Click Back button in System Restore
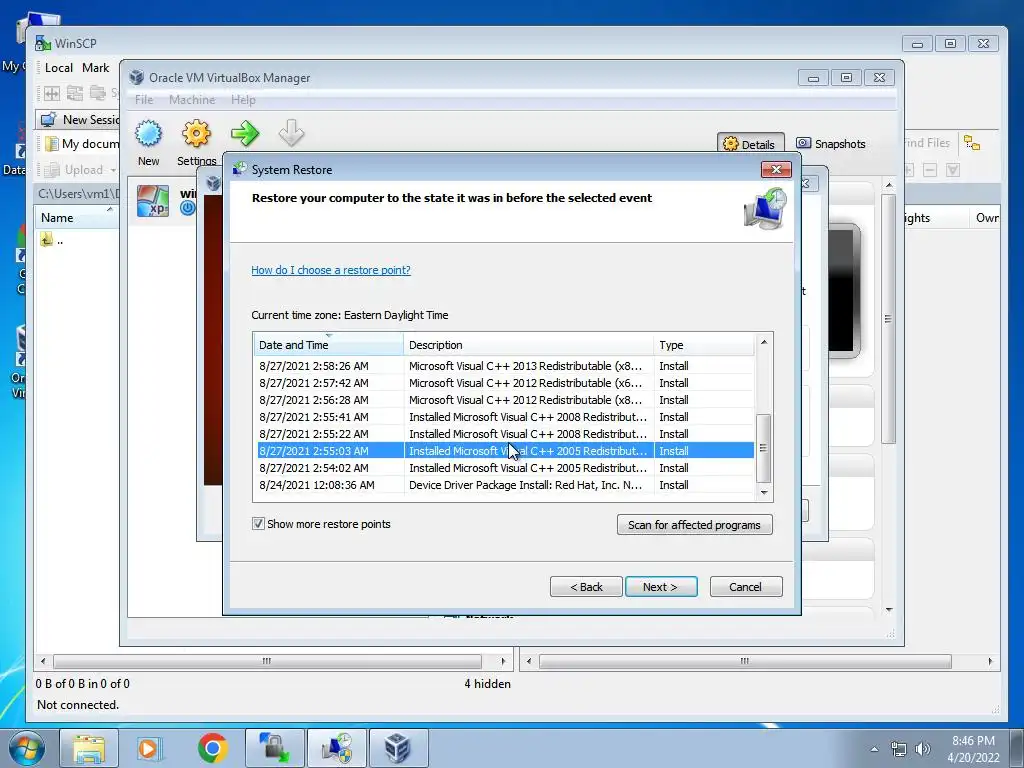This screenshot has width=1024, height=768. (586, 586)
